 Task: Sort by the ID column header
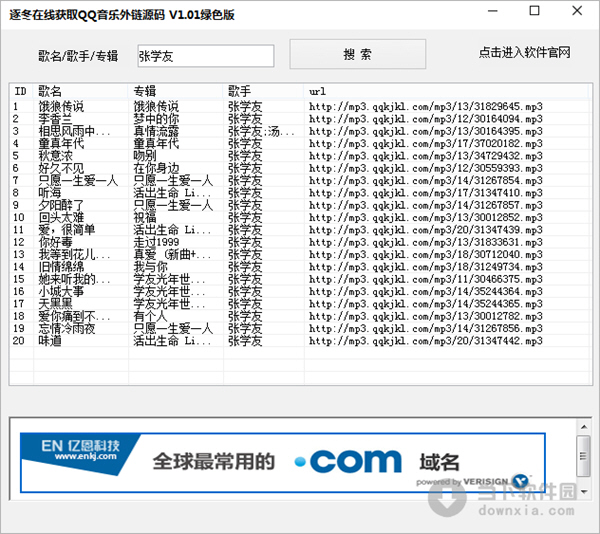20,91
